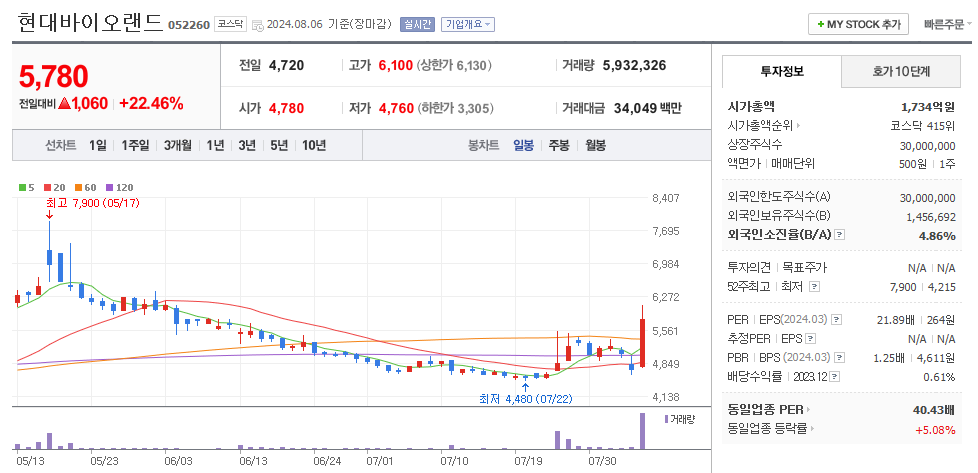Click the arrow icon after 동일업종 PER
This screenshot has height=473, width=978.
point(808,410)
